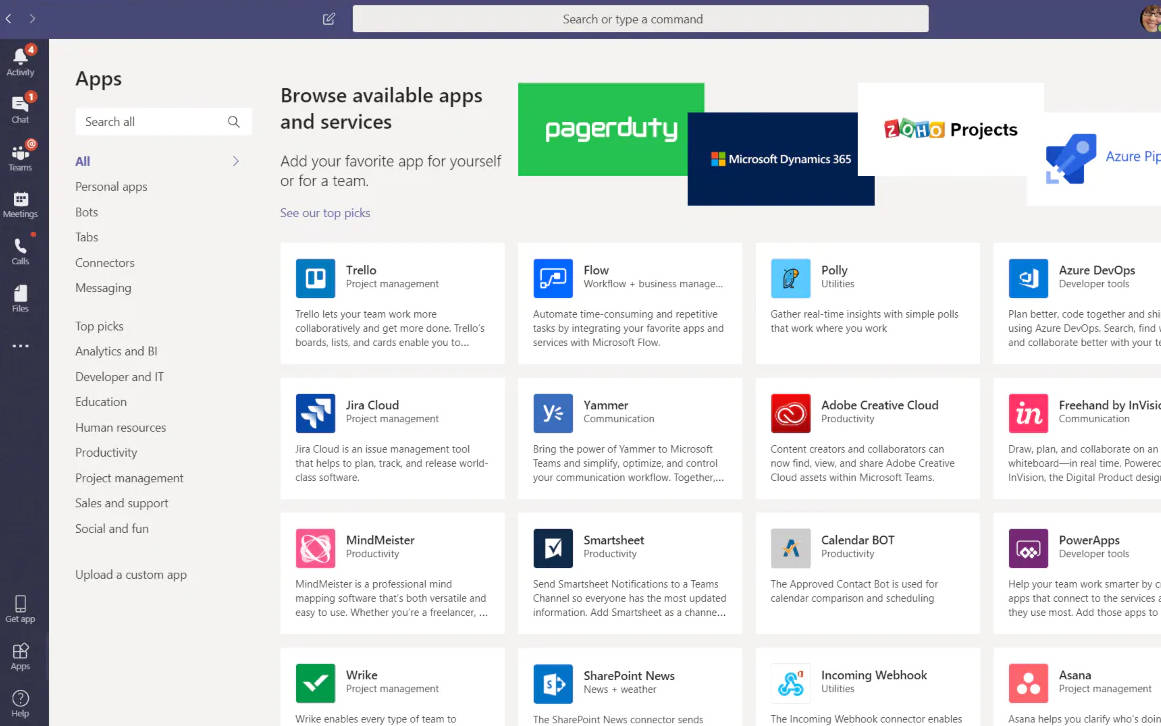Click the new chat compose icon

[x=329, y=19]
